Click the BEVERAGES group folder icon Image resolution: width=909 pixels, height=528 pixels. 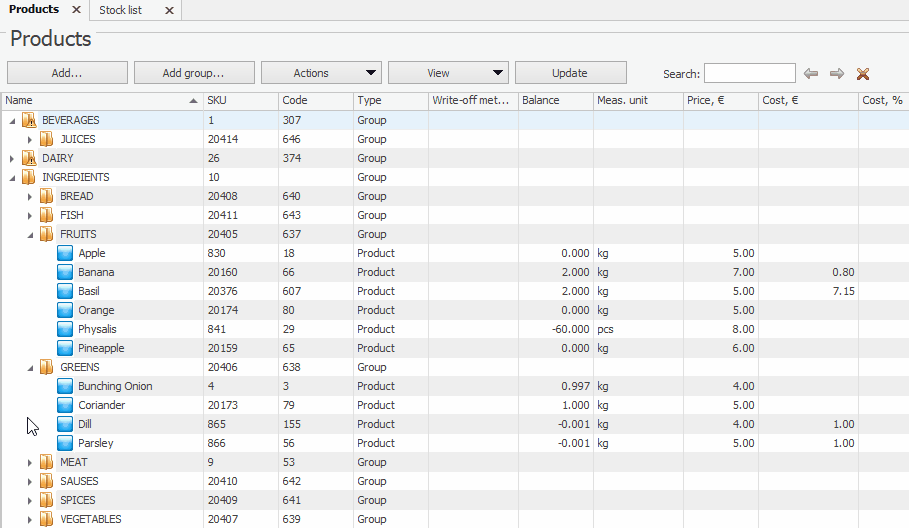[x=28, y=120]
